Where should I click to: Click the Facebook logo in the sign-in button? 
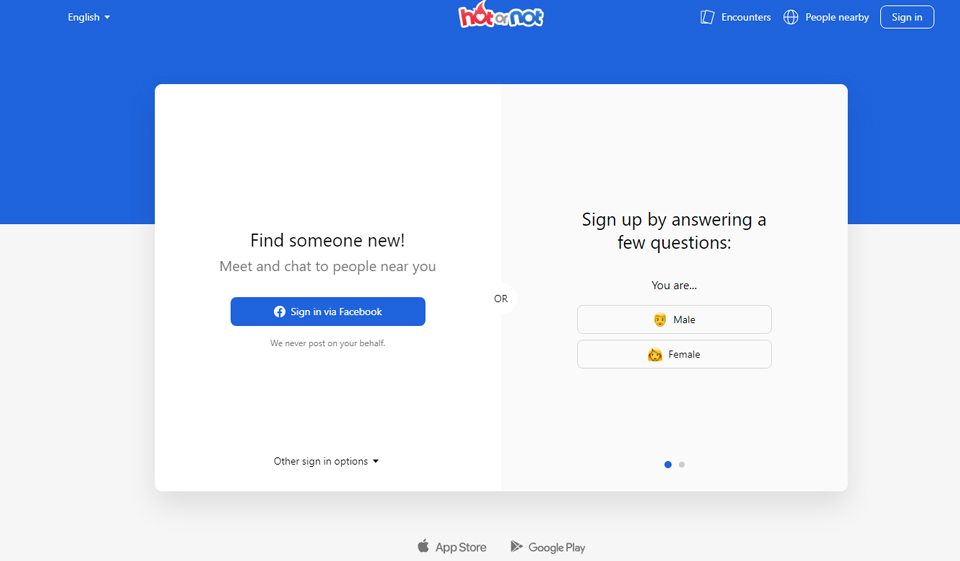click(x=280, y=312)
